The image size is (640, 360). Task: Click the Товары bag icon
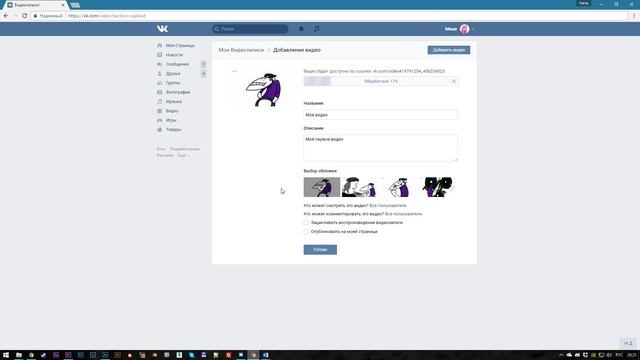coord(160,129)
